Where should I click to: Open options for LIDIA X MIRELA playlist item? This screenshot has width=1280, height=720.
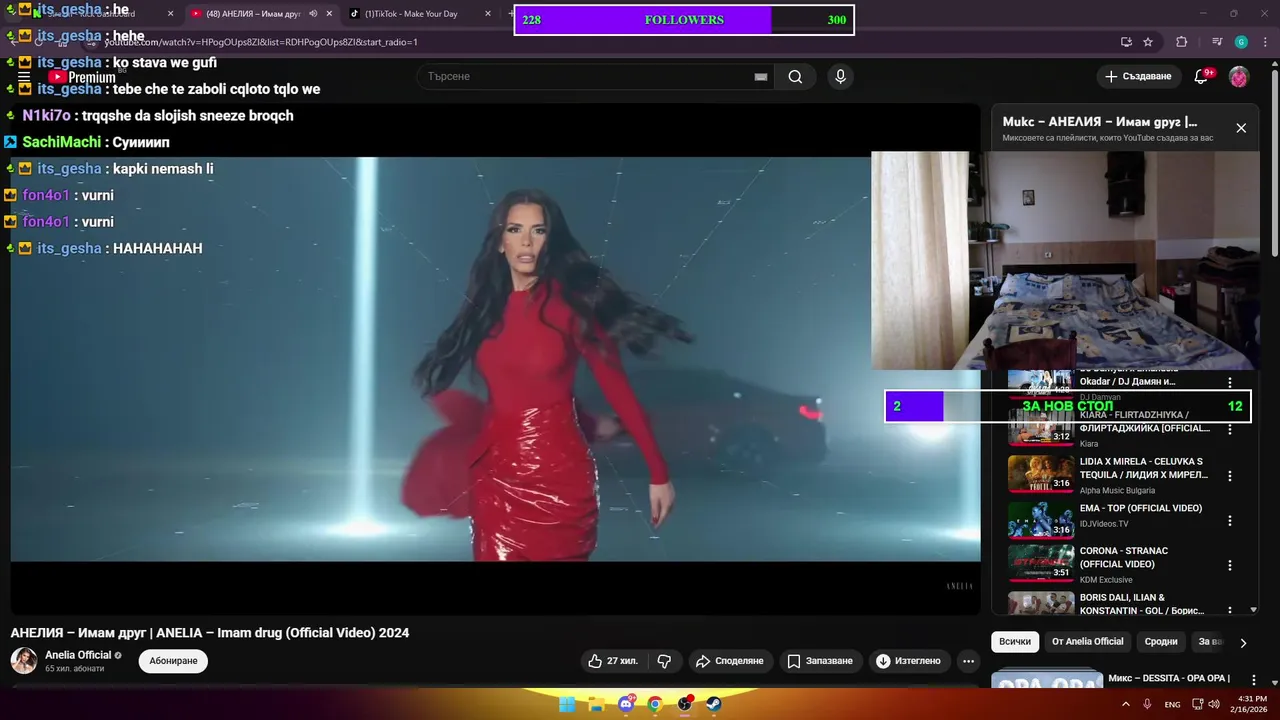(x=1230, y=476)
